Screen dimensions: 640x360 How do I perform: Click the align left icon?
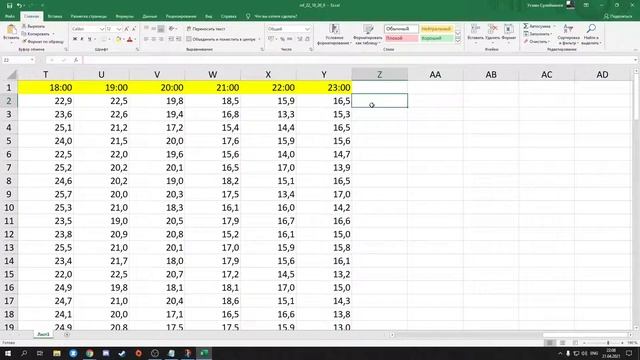pos(146,39)
